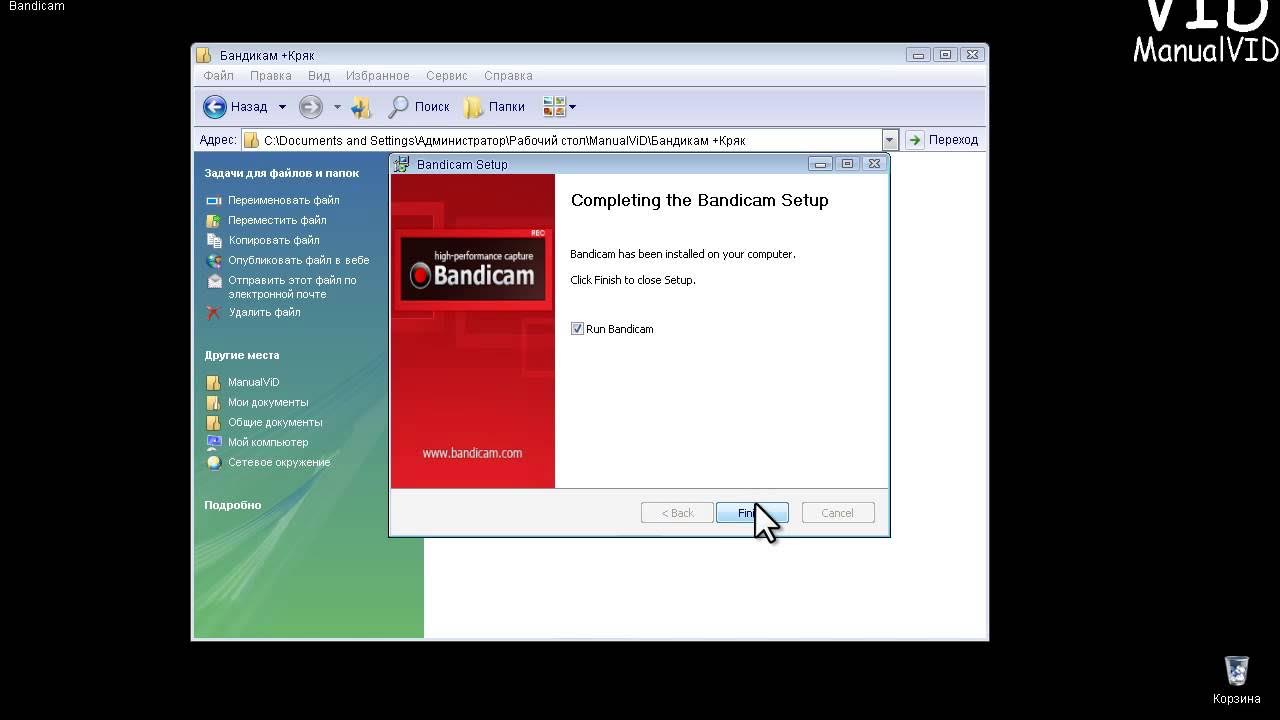Click the Сетевое окружение network icon
Image resolution: width=1280 pixels, height=720 pixels.
click(213, 462)
